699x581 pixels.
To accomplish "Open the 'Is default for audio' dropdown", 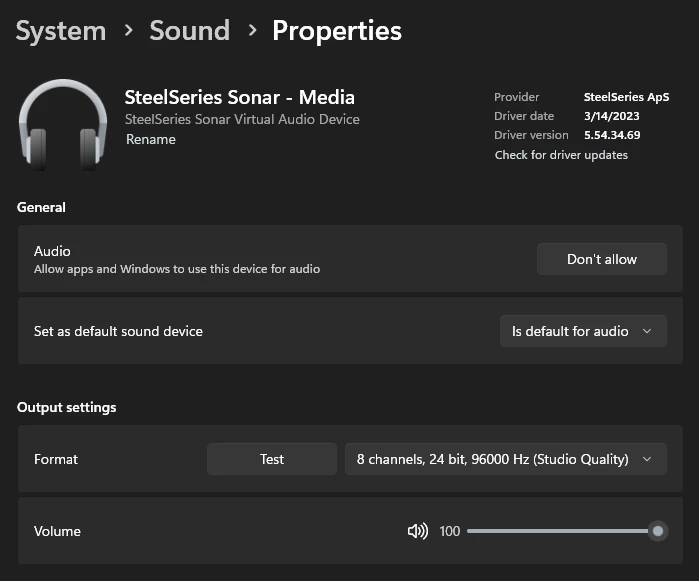I will pyautogui.click(x=583, y=331).
